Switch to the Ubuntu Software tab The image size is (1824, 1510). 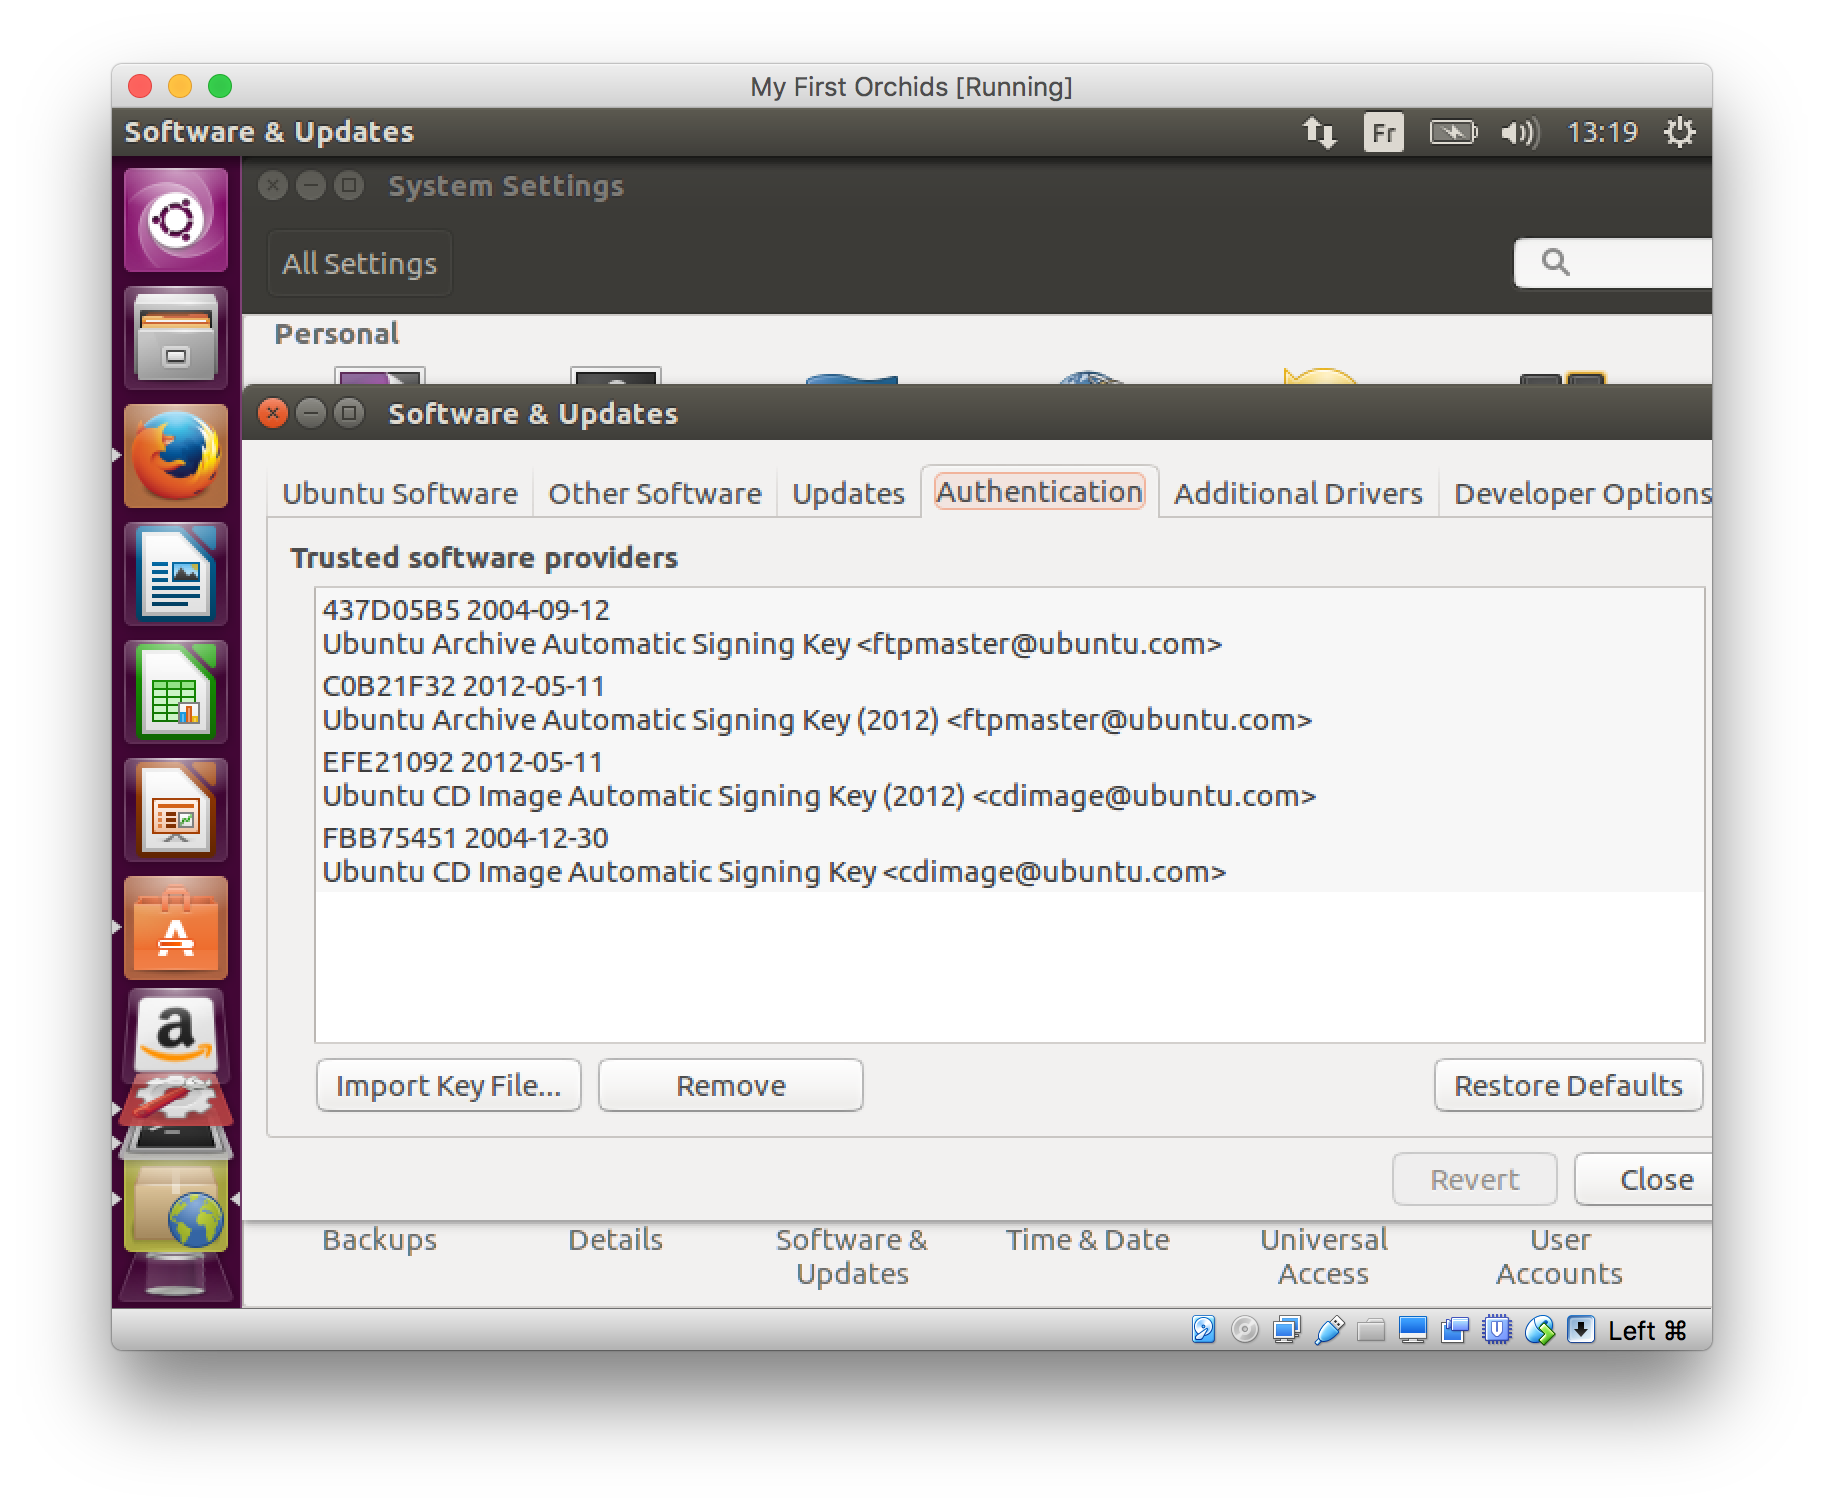coord(400,493)
